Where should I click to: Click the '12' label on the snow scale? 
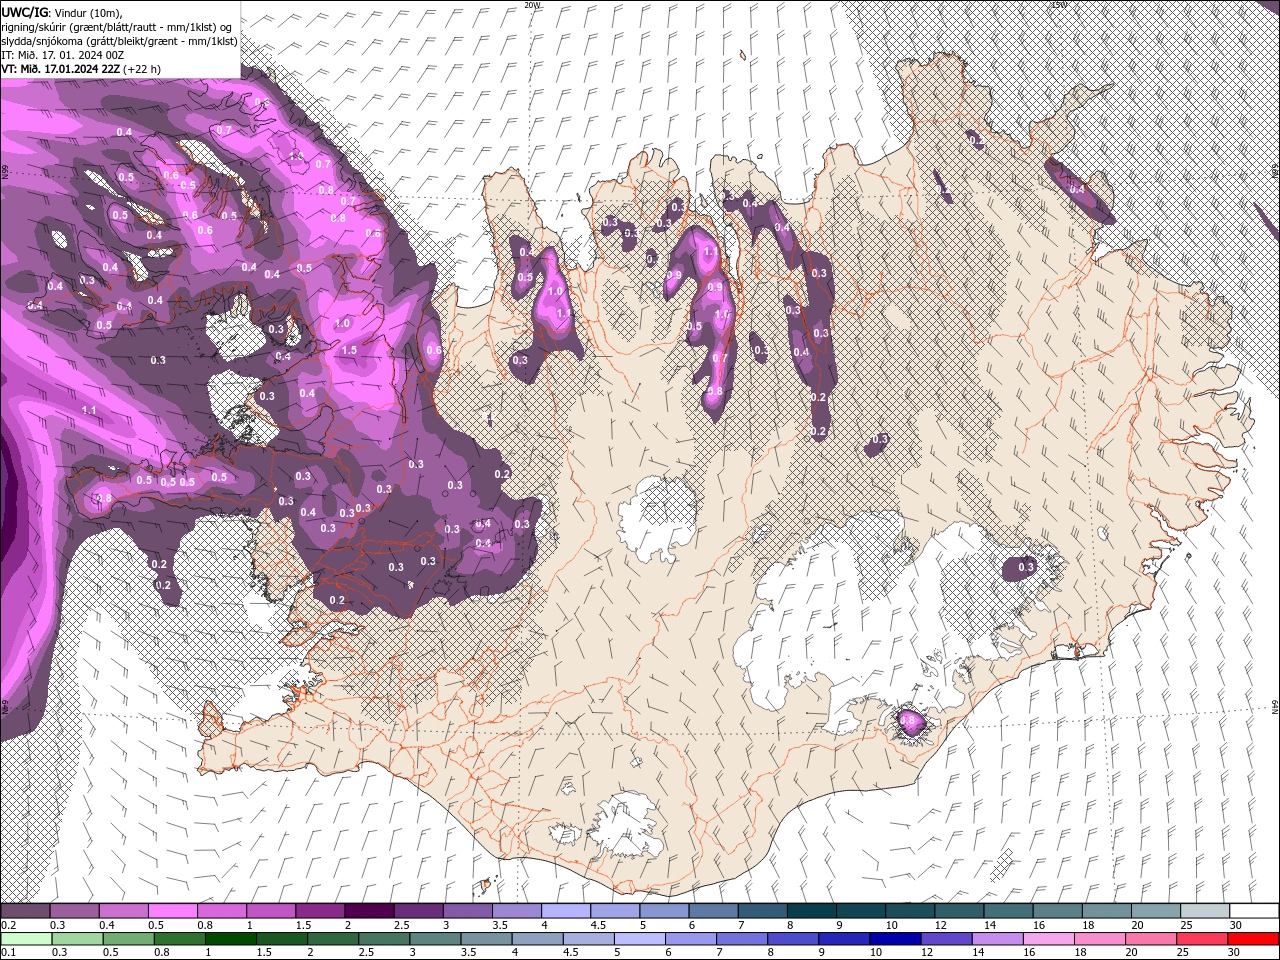tap(940, 925)
